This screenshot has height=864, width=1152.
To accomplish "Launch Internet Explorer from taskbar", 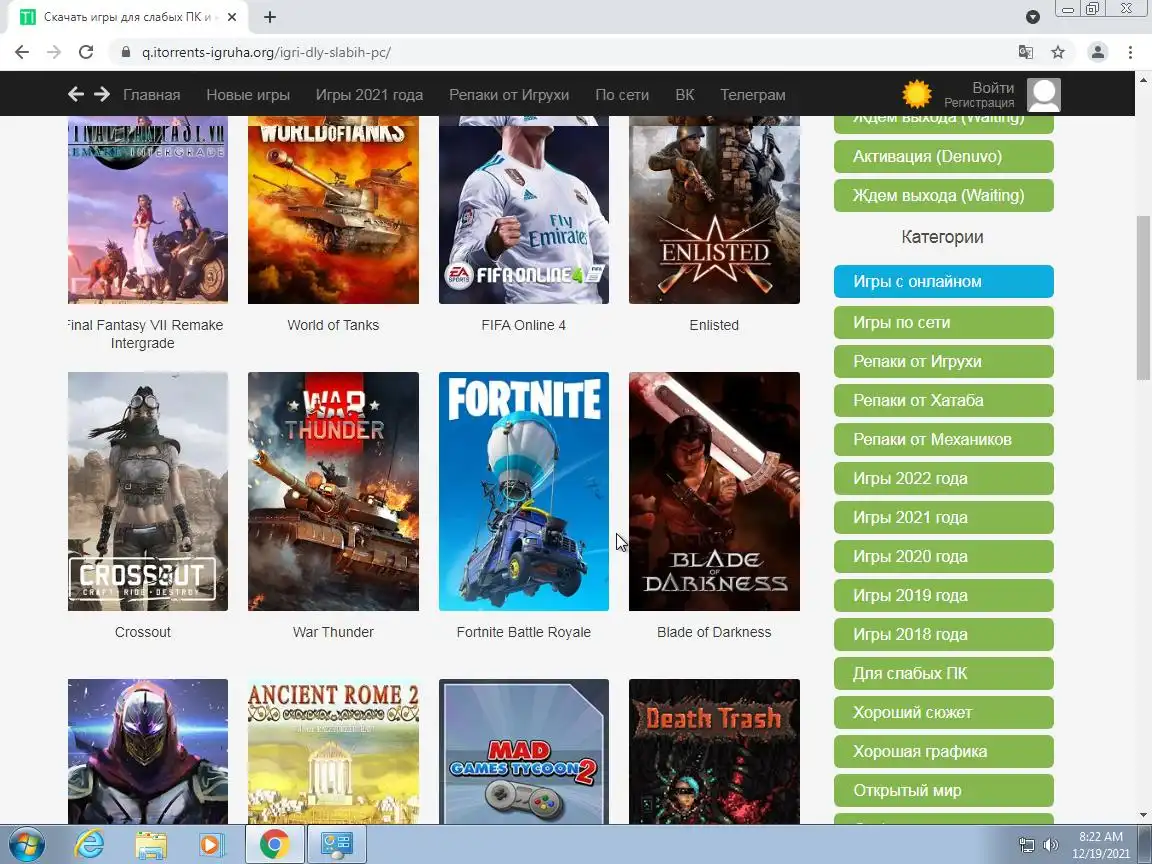I will point(90,844).
